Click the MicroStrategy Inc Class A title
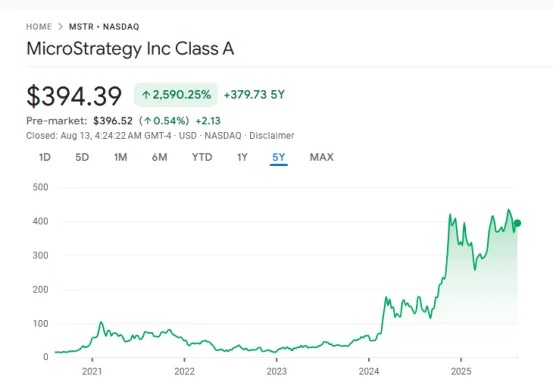 [130, 49]
